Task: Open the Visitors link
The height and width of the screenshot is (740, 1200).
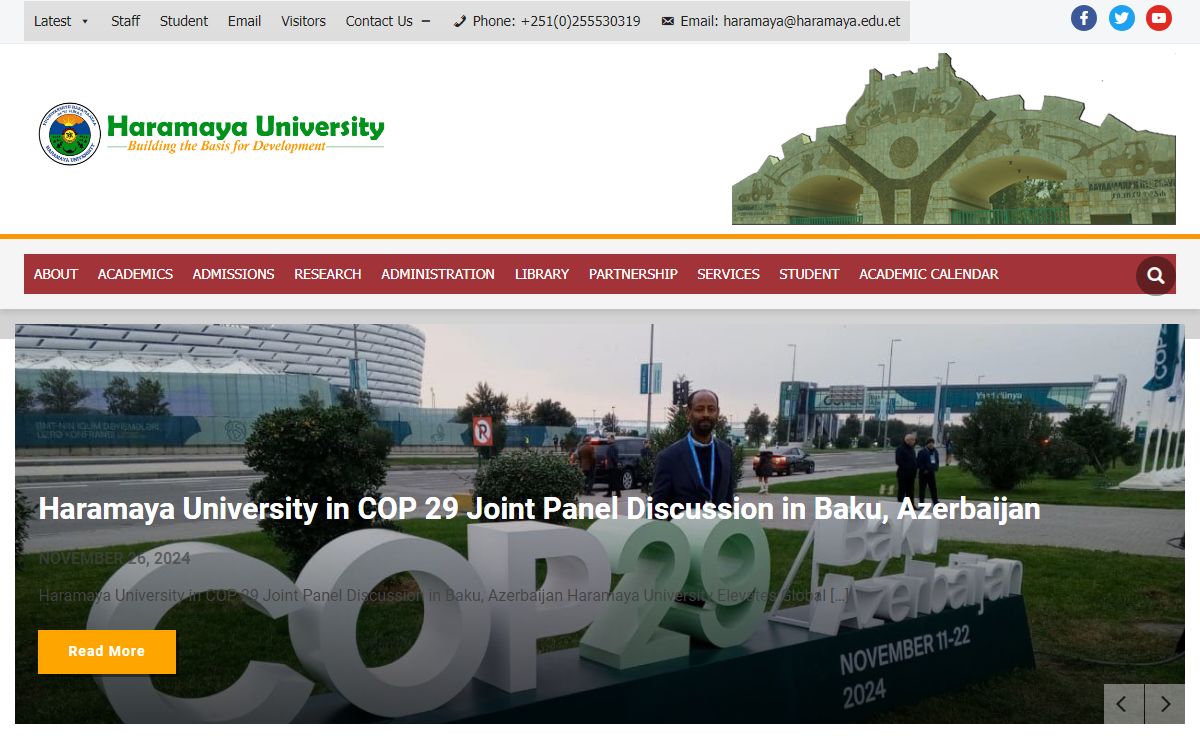Action: tap(303, 21)
